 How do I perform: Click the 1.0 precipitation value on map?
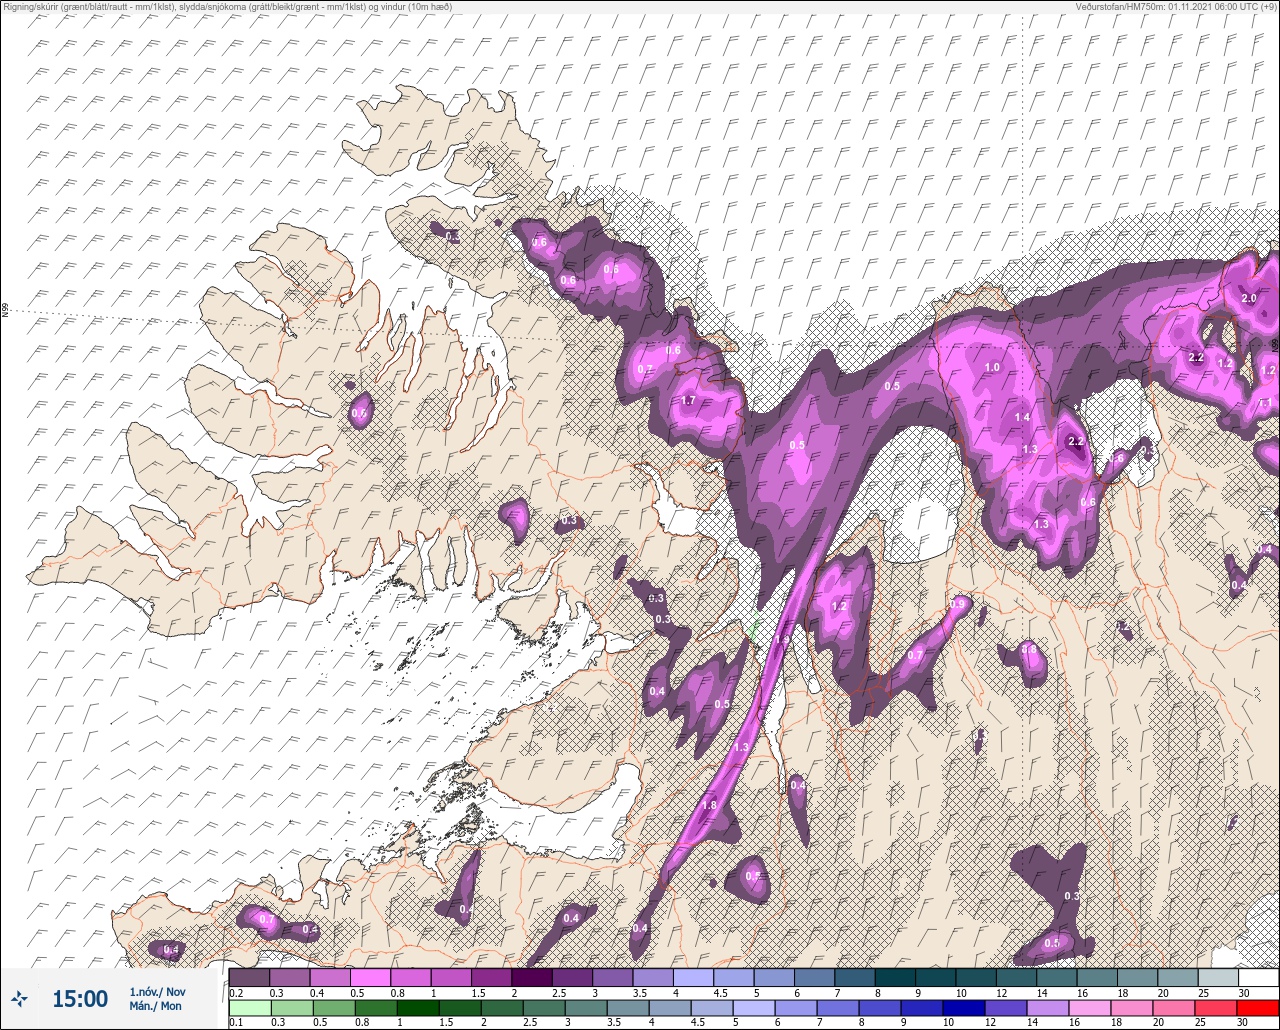click(992, 368)
